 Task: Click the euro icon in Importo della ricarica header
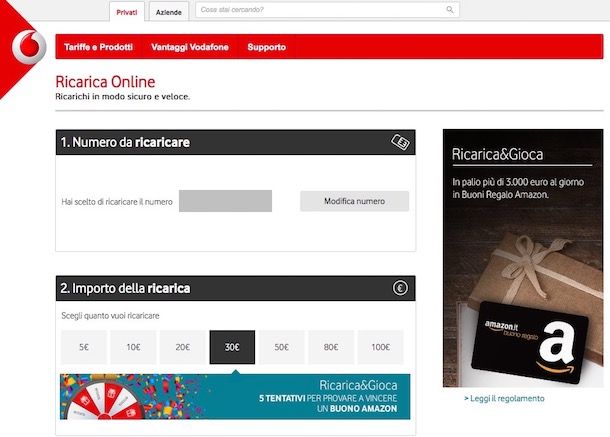(x=400, y=288)
